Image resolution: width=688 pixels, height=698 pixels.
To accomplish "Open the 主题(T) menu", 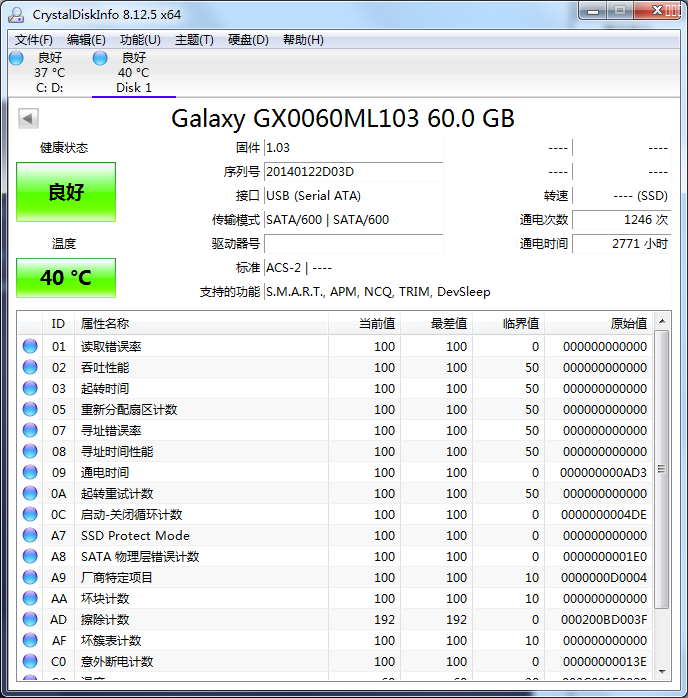I will (194, 40).
